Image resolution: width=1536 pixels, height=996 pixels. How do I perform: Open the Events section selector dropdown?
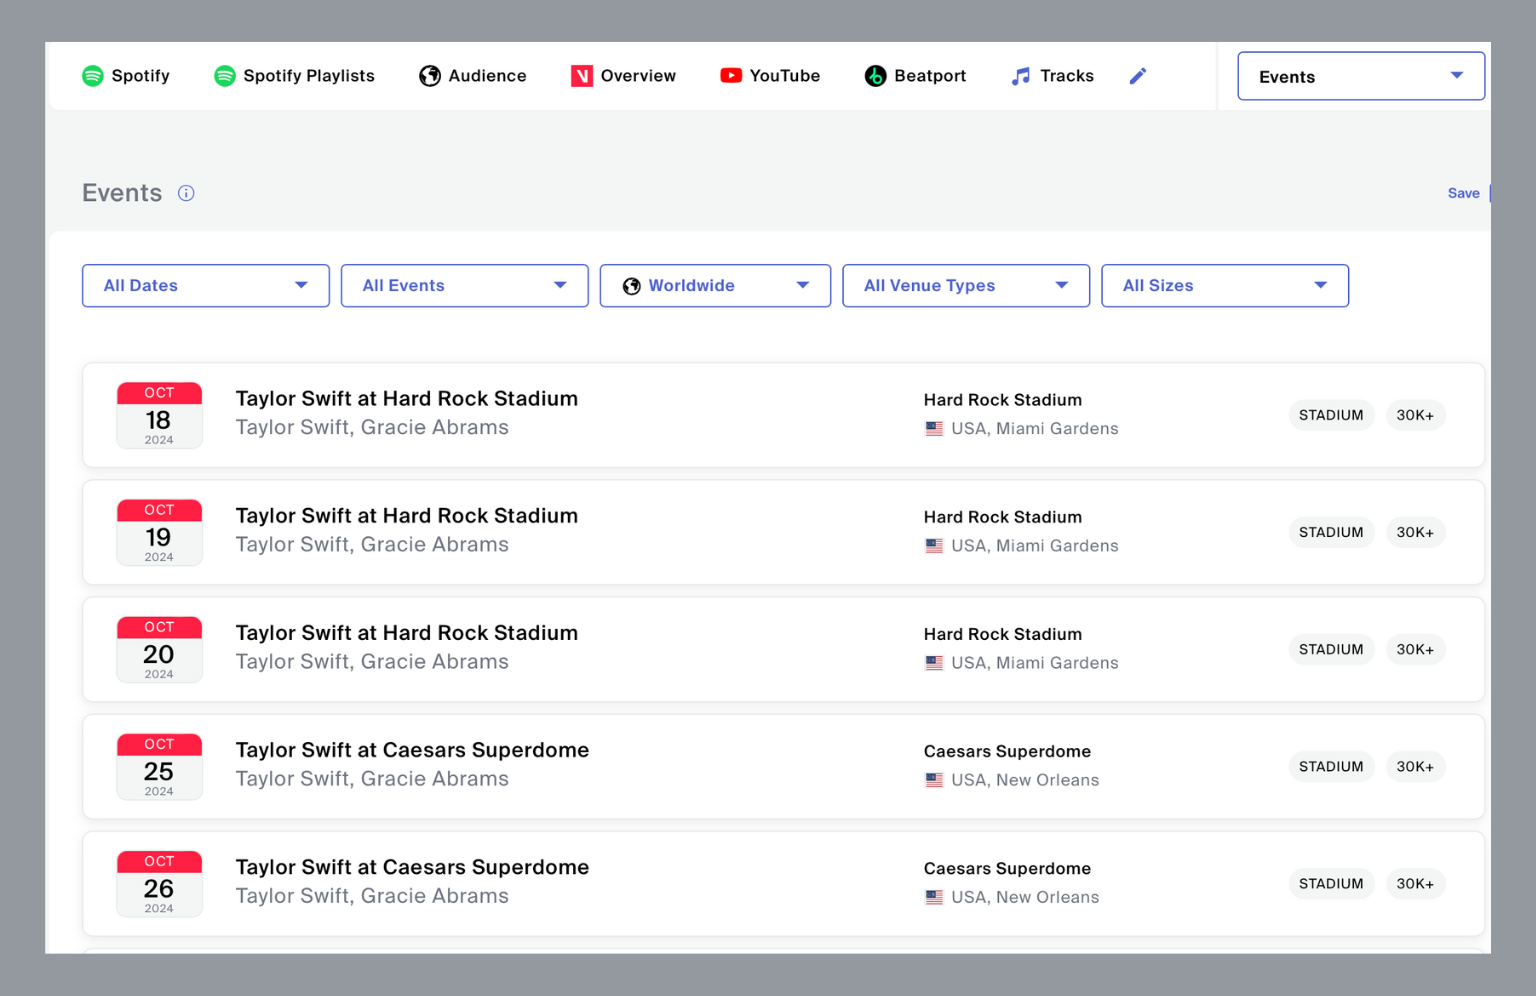coord(1360,77)
